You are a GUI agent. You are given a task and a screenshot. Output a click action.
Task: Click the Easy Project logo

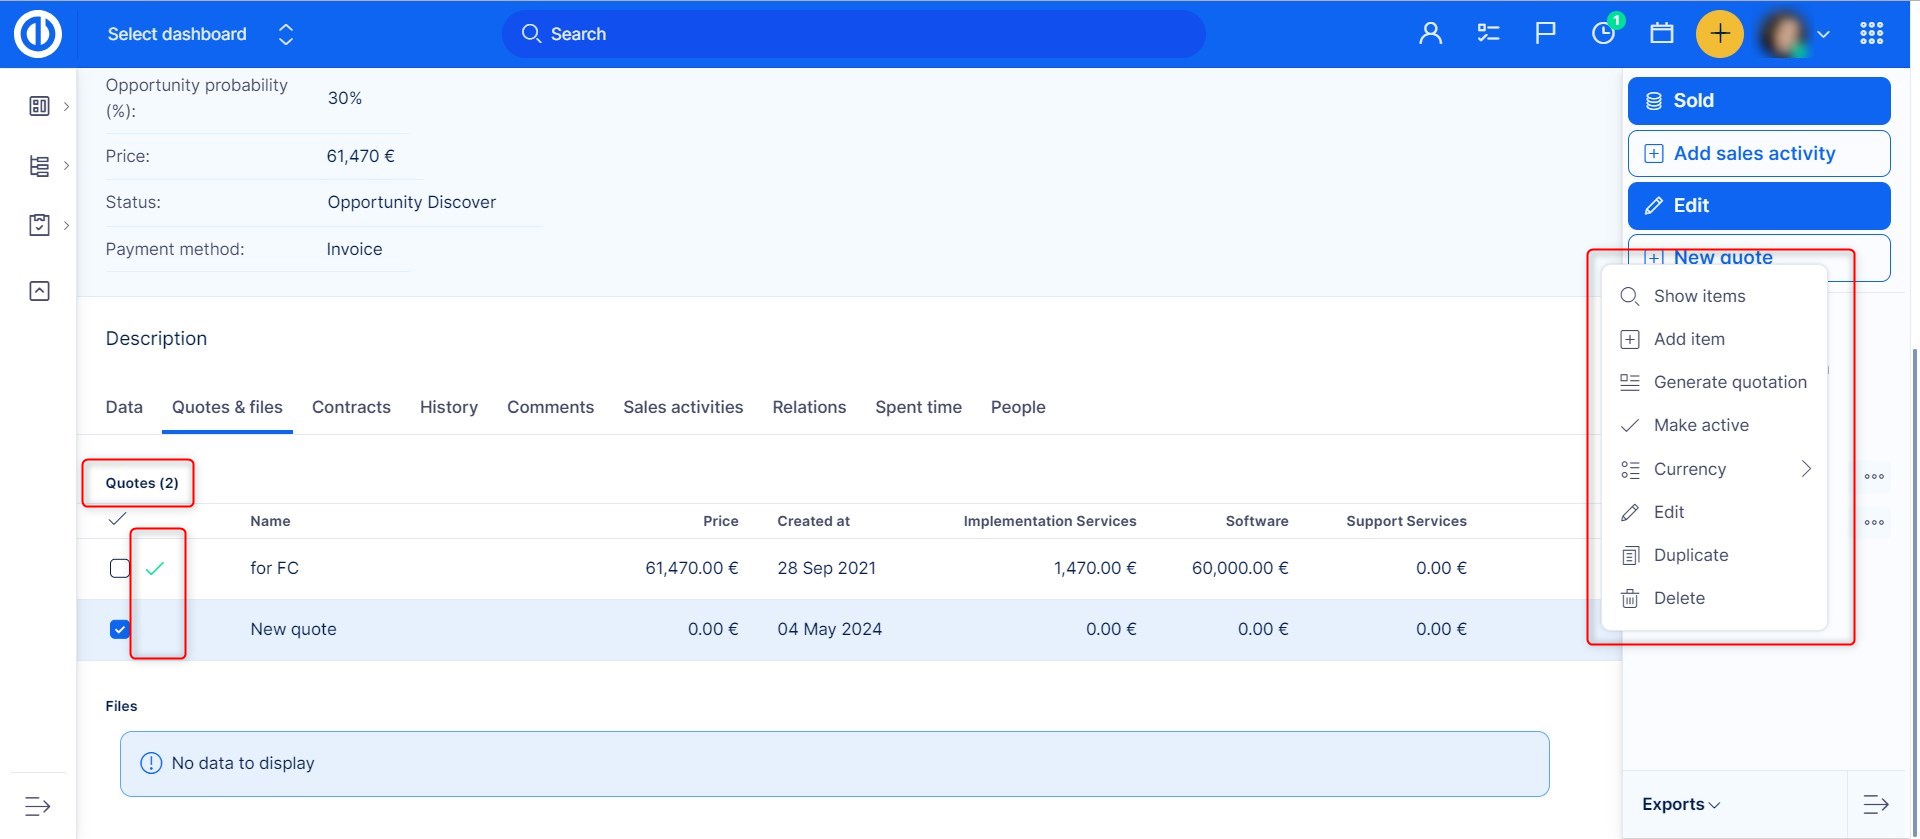(x=38, y=34)
